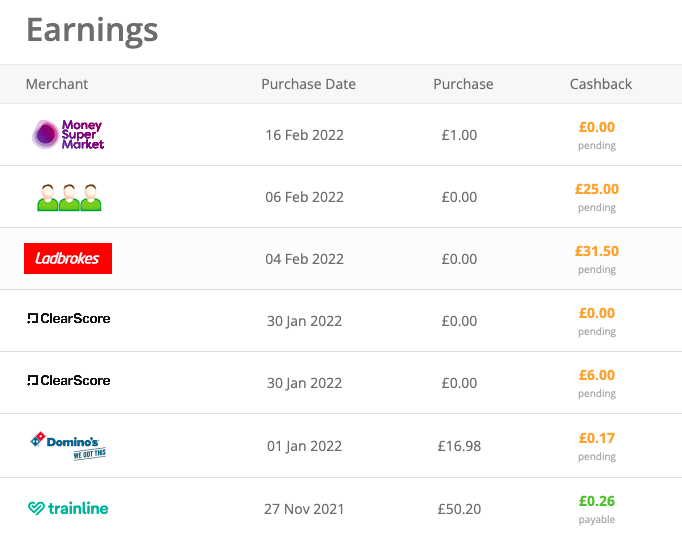Select the Domino's merchant logo
This screenshot has height=538, width=682.
[x=68, y=444]
